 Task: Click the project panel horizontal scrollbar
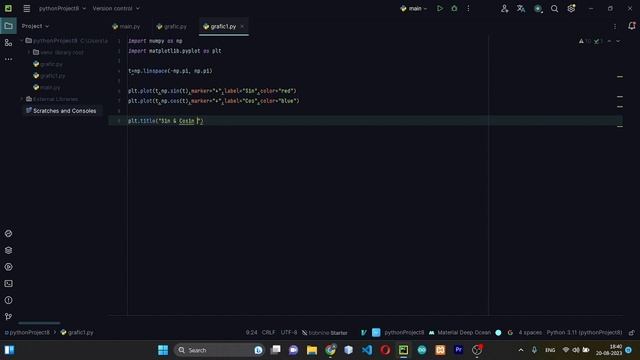pyautogui.click(x=39, y=323)
